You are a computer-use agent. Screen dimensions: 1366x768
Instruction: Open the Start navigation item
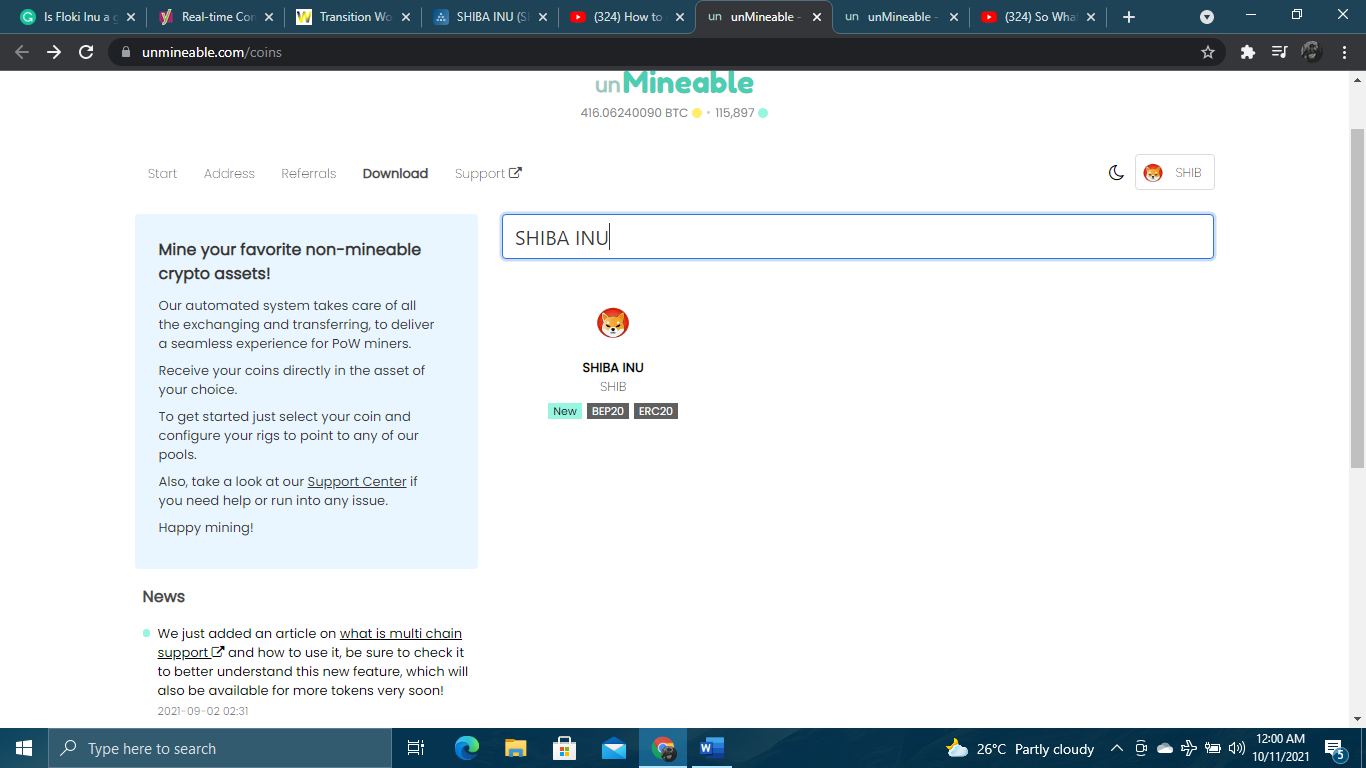[x=162, y=173]
